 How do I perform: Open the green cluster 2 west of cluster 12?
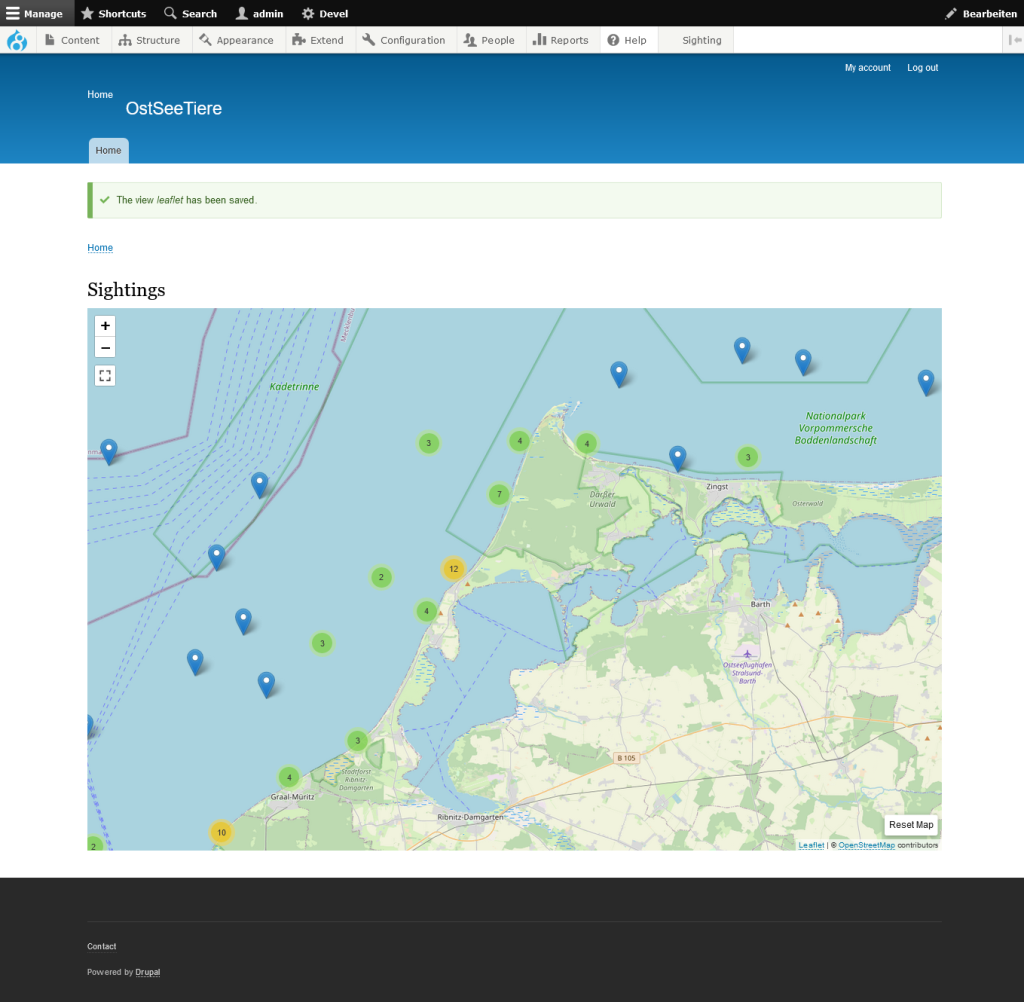pyautogui.click(x=381, y=577)
